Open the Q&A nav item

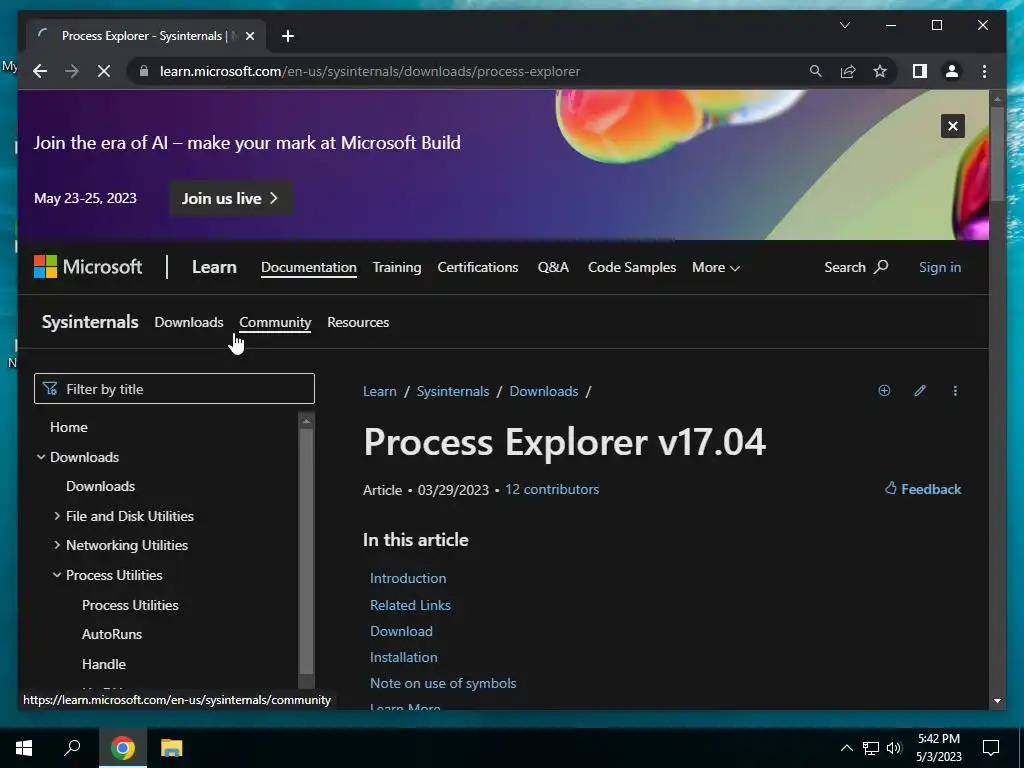553,268
